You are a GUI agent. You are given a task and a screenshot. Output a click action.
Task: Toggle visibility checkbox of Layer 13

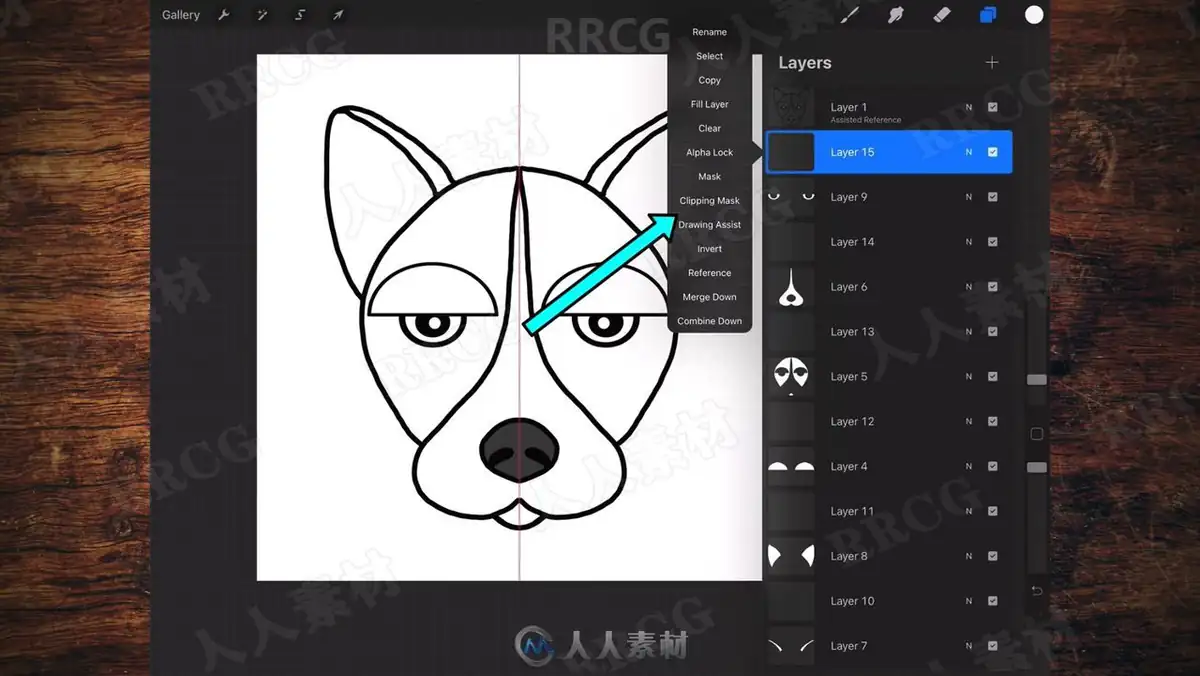[x=993, y=332]
